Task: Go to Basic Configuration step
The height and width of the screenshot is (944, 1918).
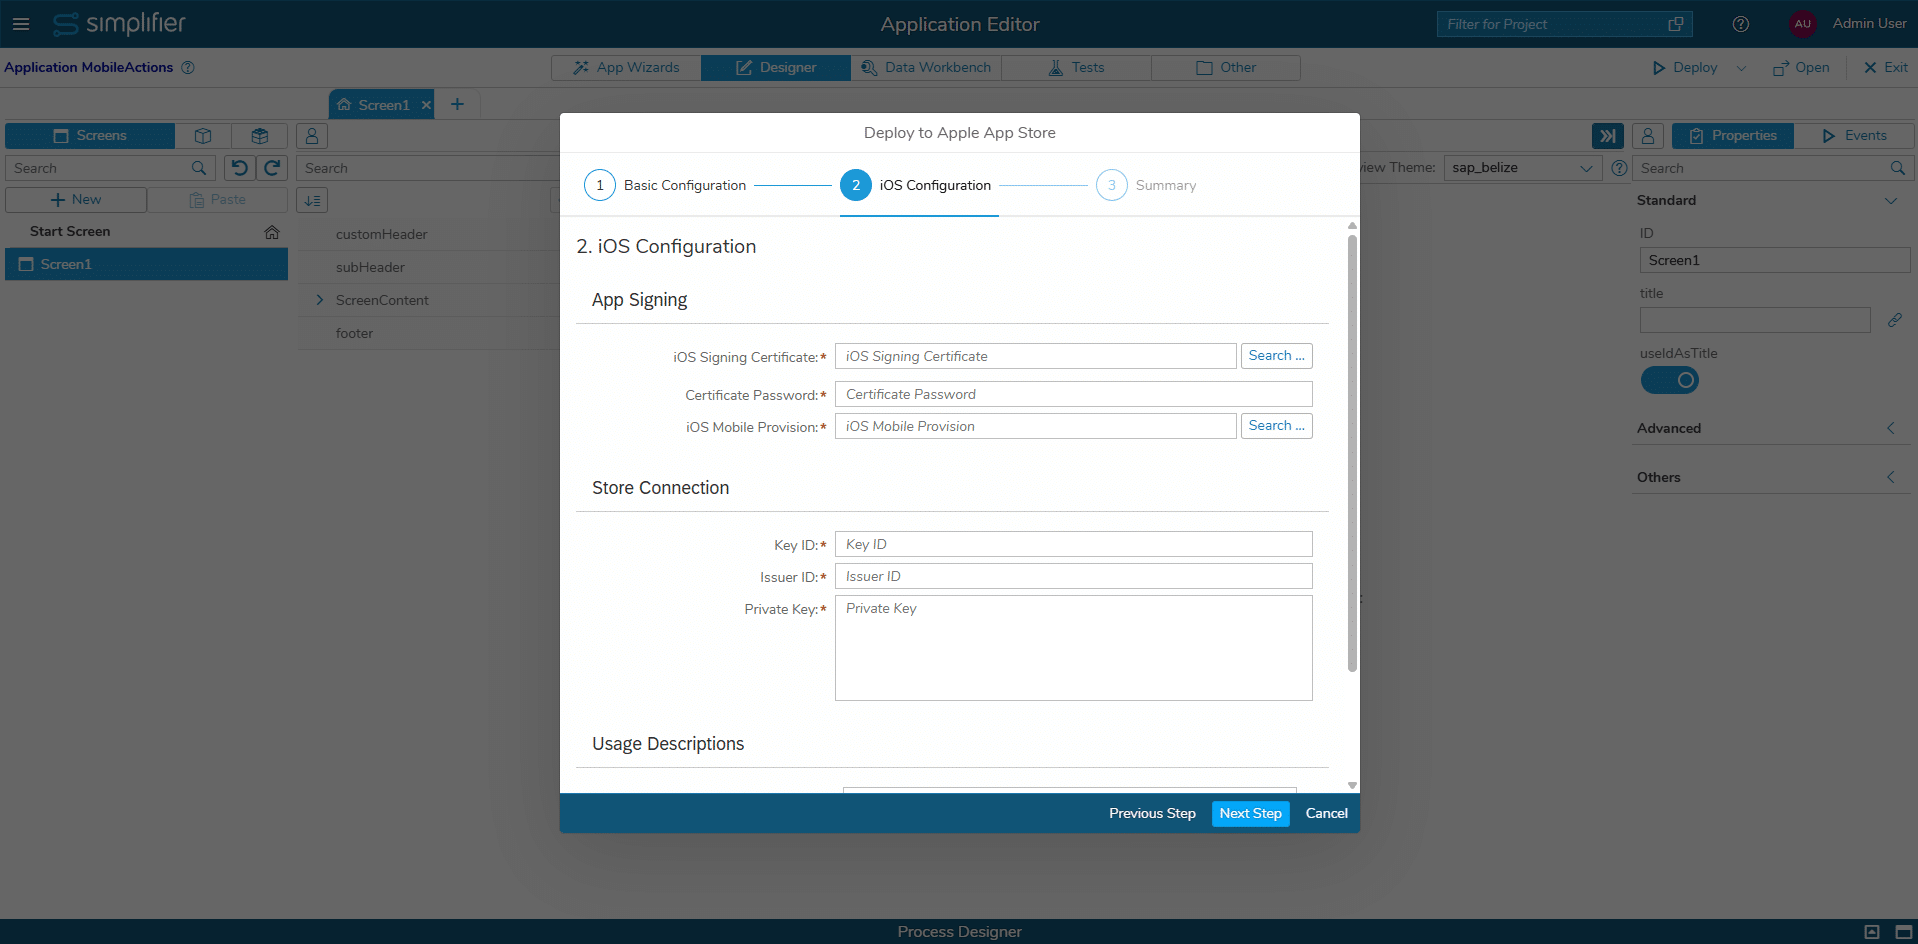Action: click(x=665, y=185)
